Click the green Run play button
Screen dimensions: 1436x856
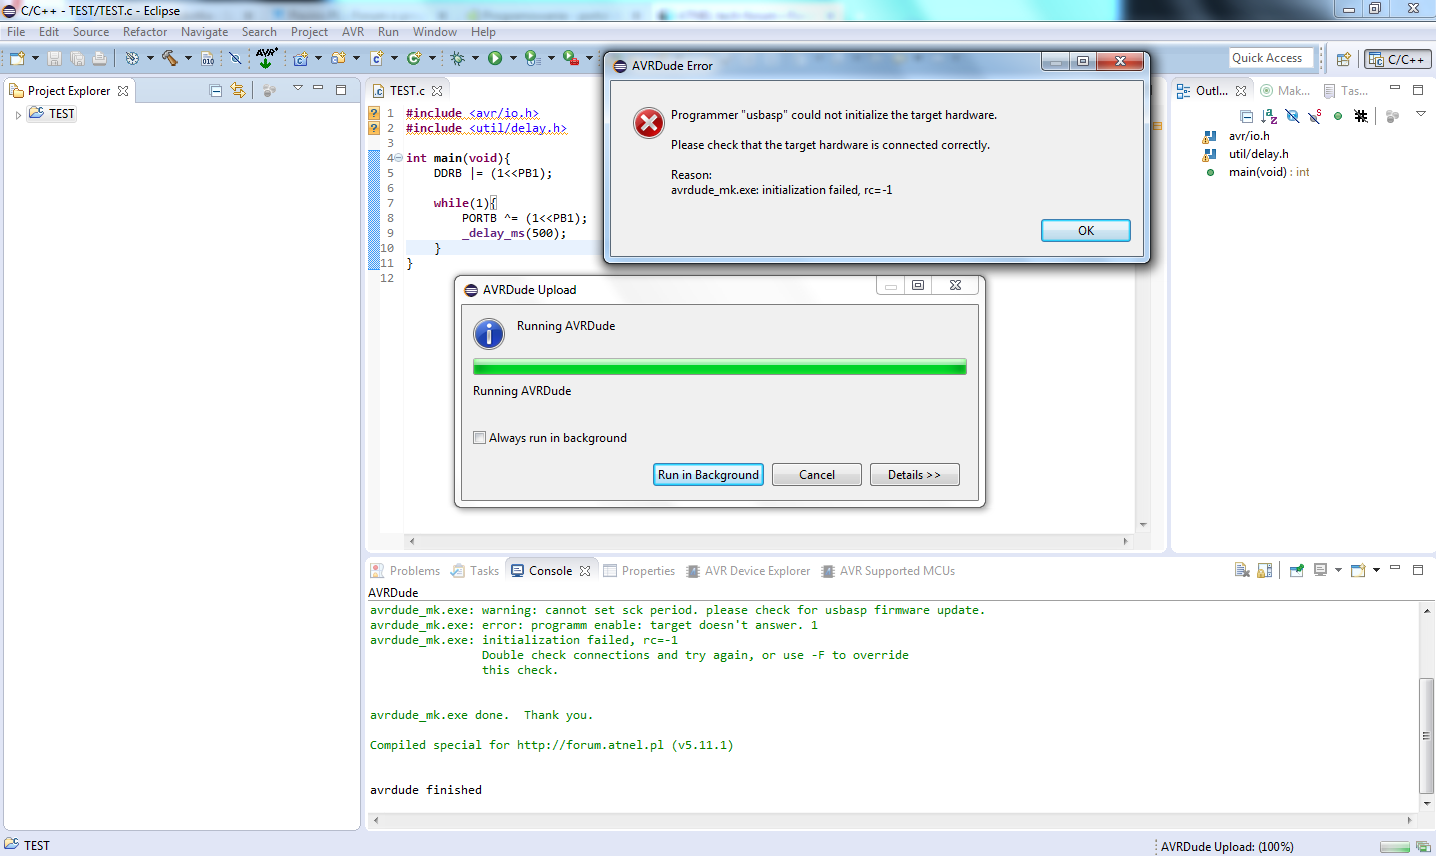pyautogui.click(x=495, y=58)
